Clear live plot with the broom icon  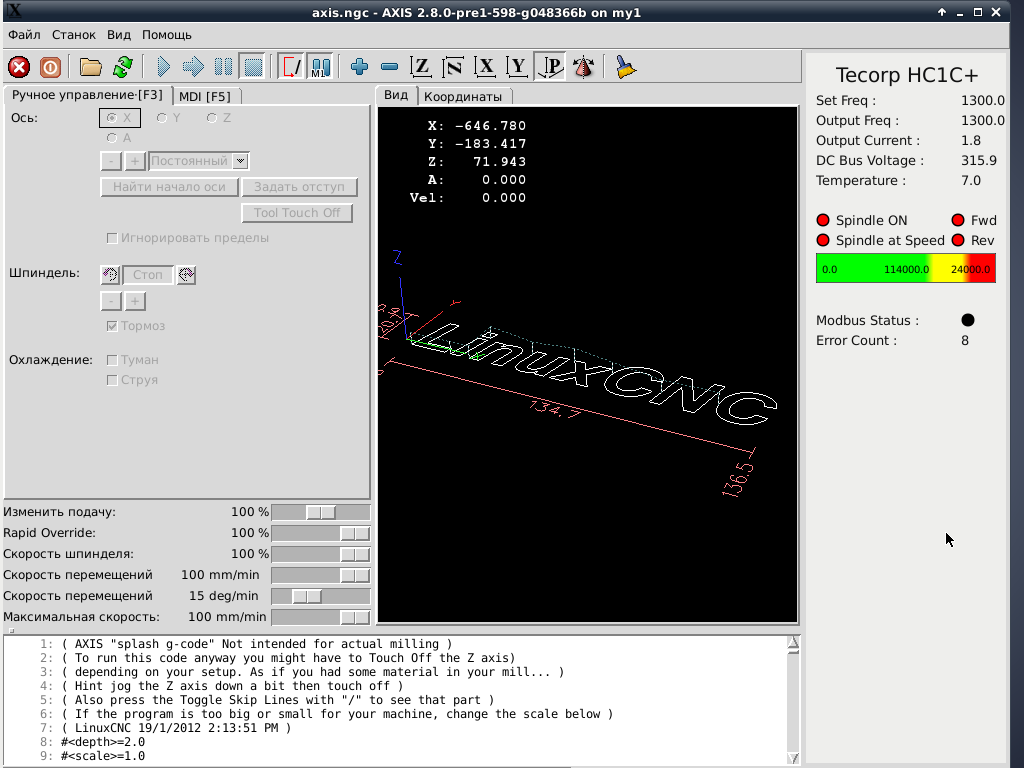pos(626,67)
